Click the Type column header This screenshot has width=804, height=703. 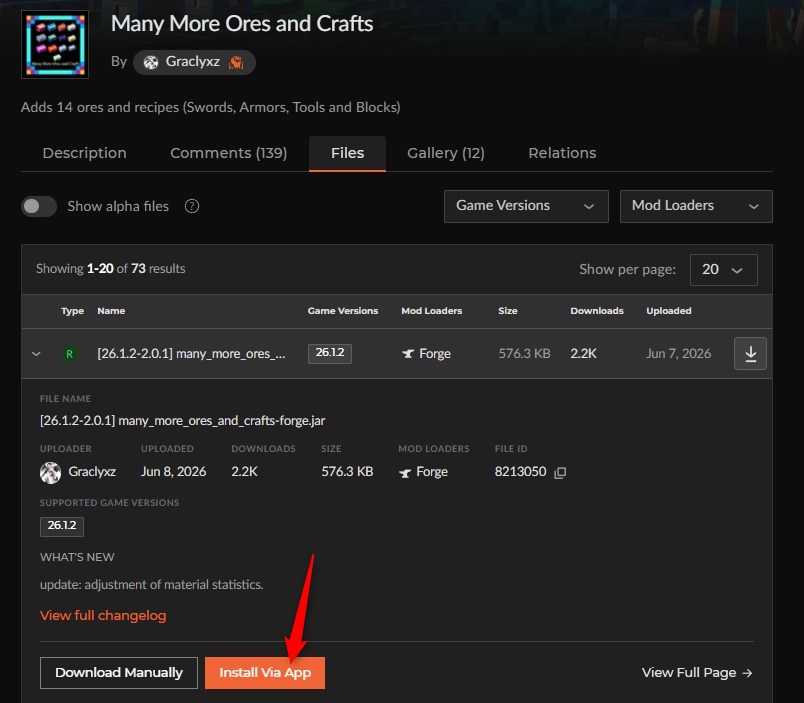(x=72, y=311)
